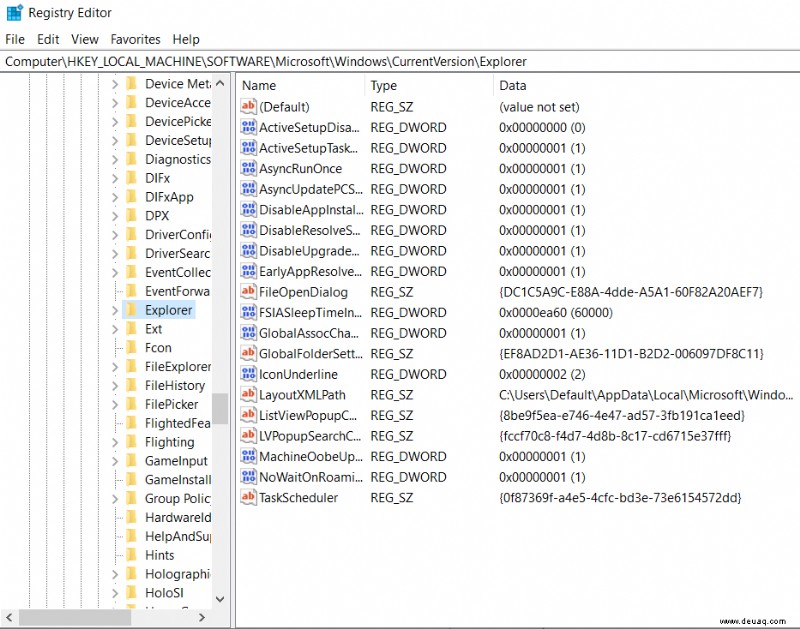Screen dimensions: 800x629
Task: Select the GlobalAssocCha... DWORD icon
Action: click(x=248, y=333)
